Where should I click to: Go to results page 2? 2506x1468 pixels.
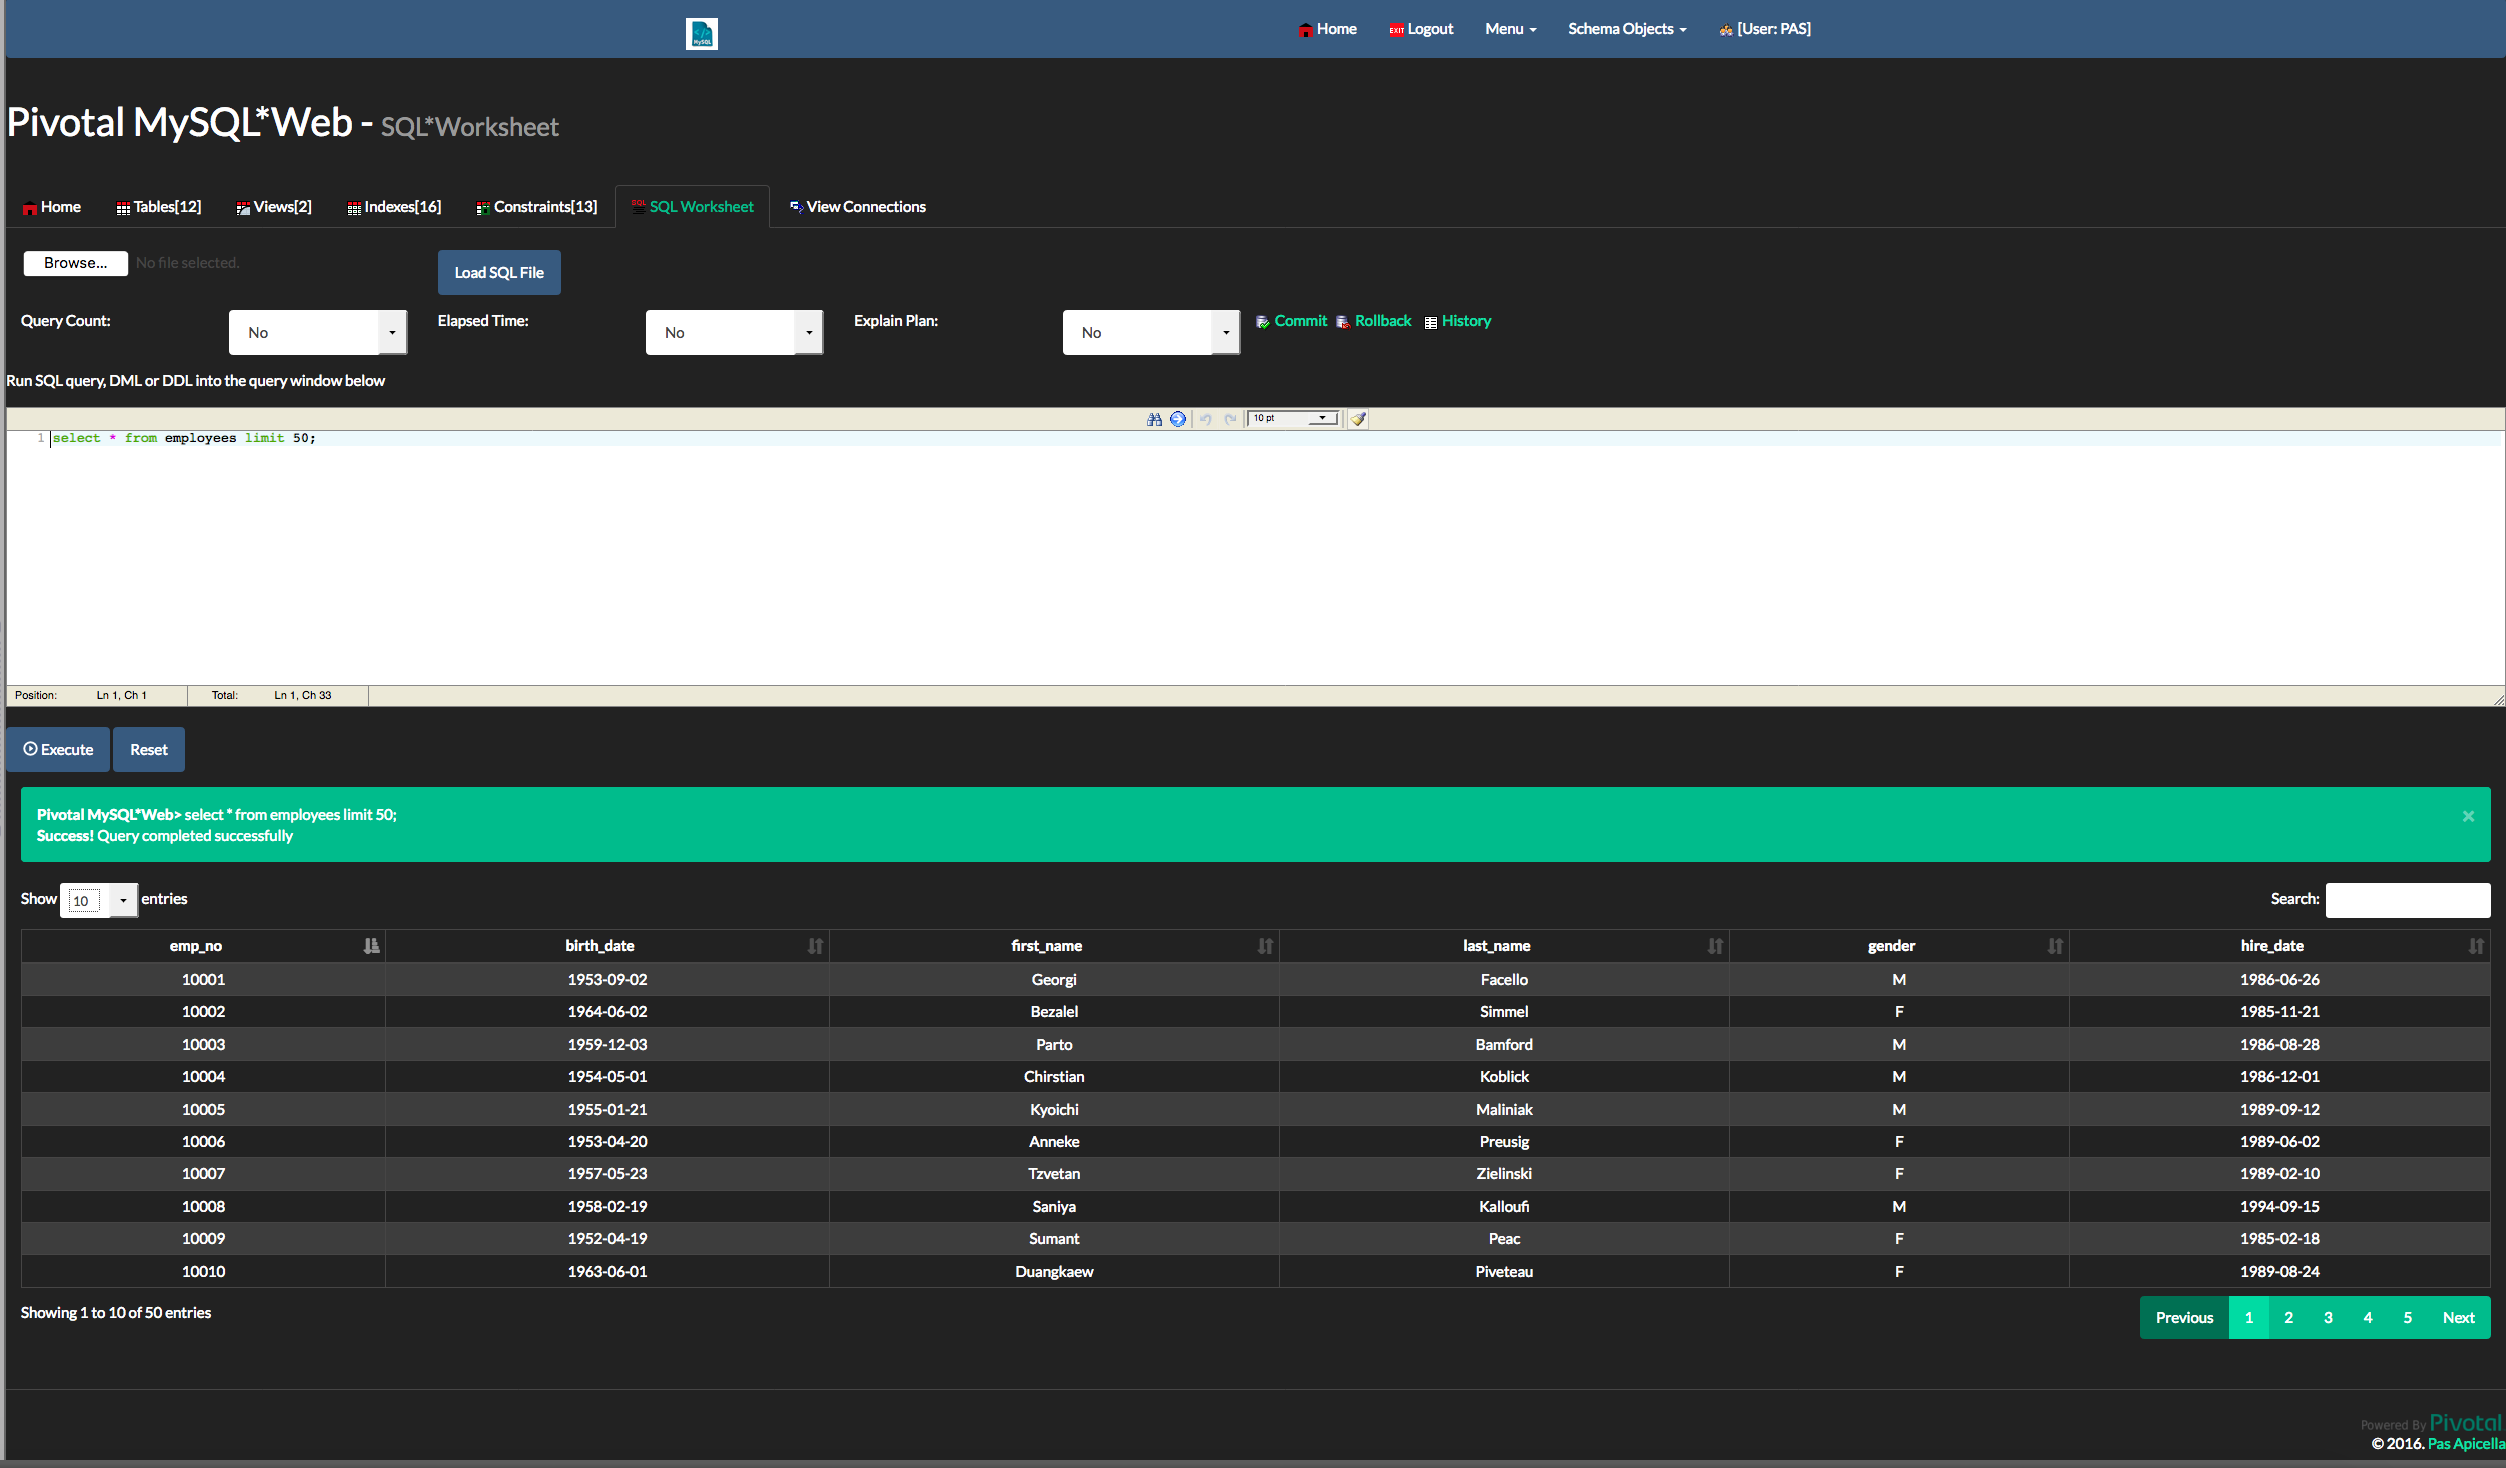2288,1318
